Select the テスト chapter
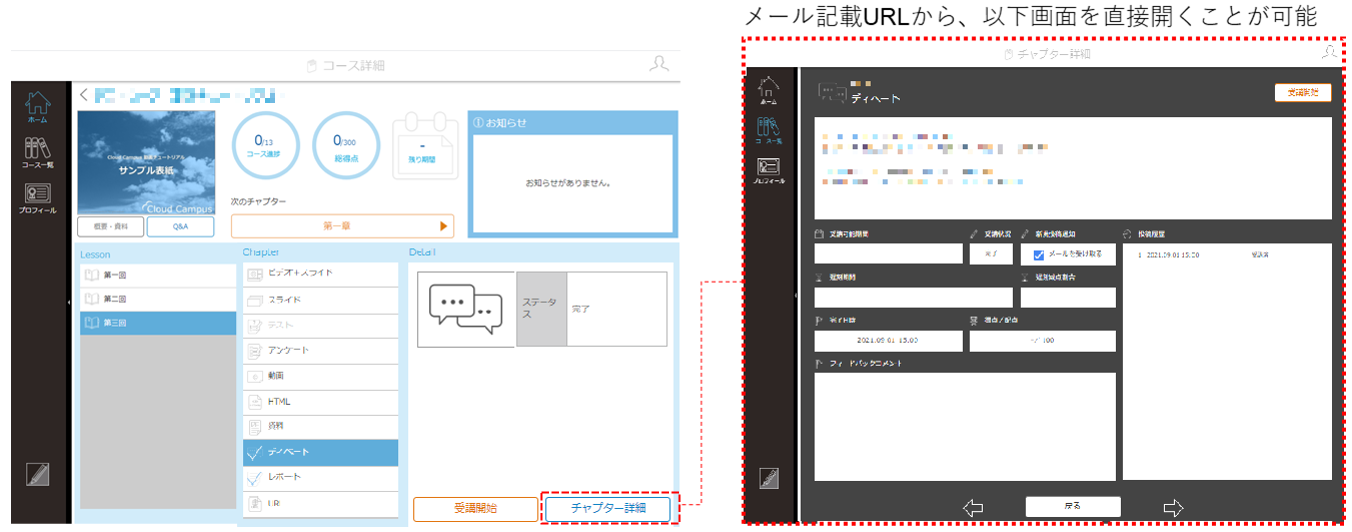 click(320, 325)
